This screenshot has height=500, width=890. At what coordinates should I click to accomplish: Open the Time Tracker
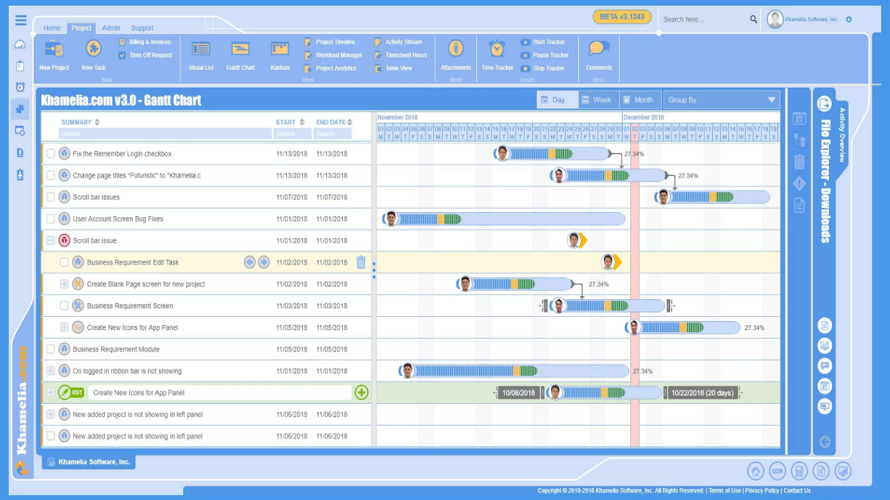[497, 50]
